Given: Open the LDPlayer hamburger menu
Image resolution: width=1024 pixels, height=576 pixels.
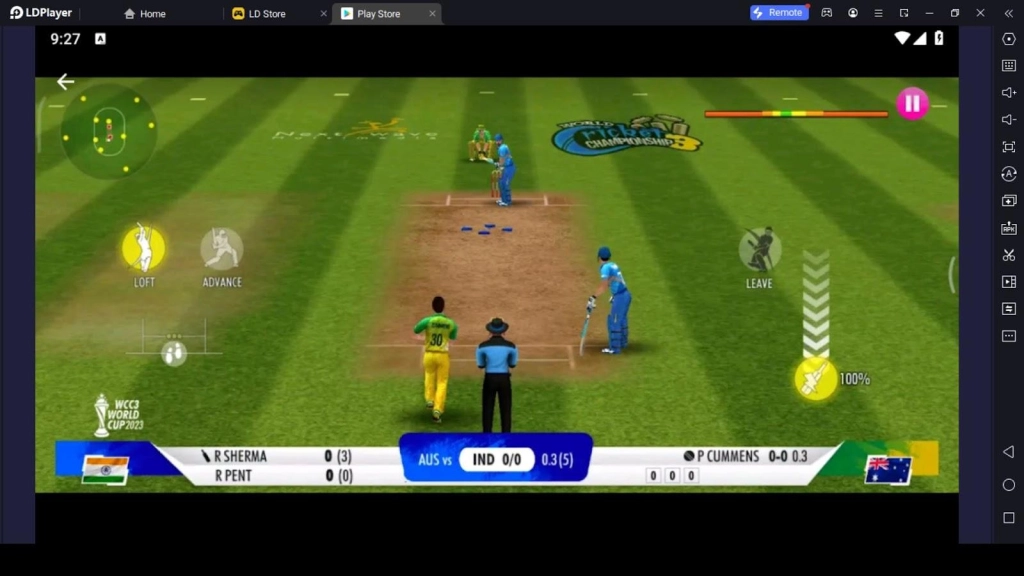Looking at the screenshot, I should tap(878, 12).
